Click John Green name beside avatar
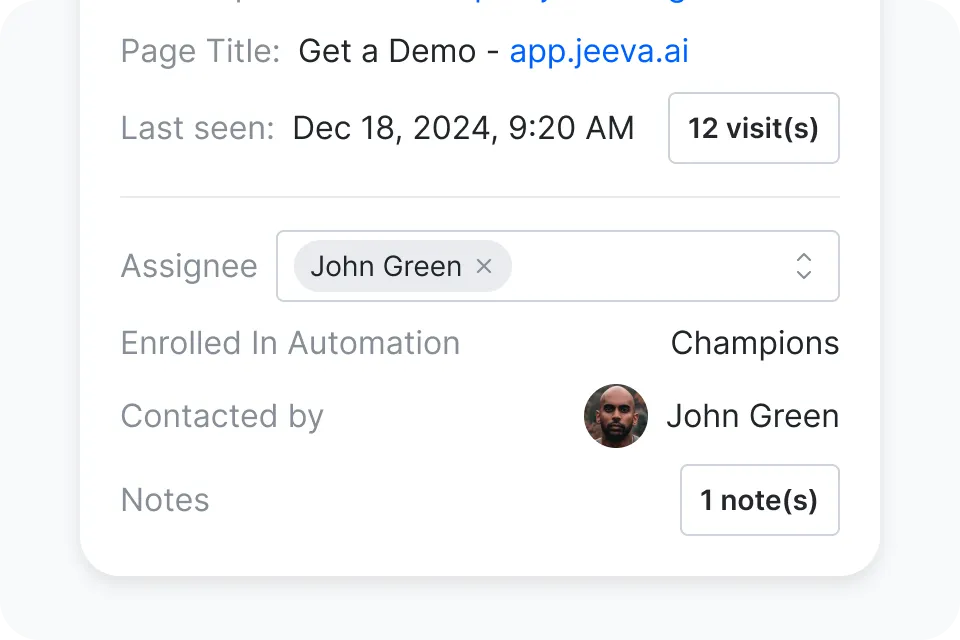The height and width of the screenshot is (640, 960). (752, 416)
